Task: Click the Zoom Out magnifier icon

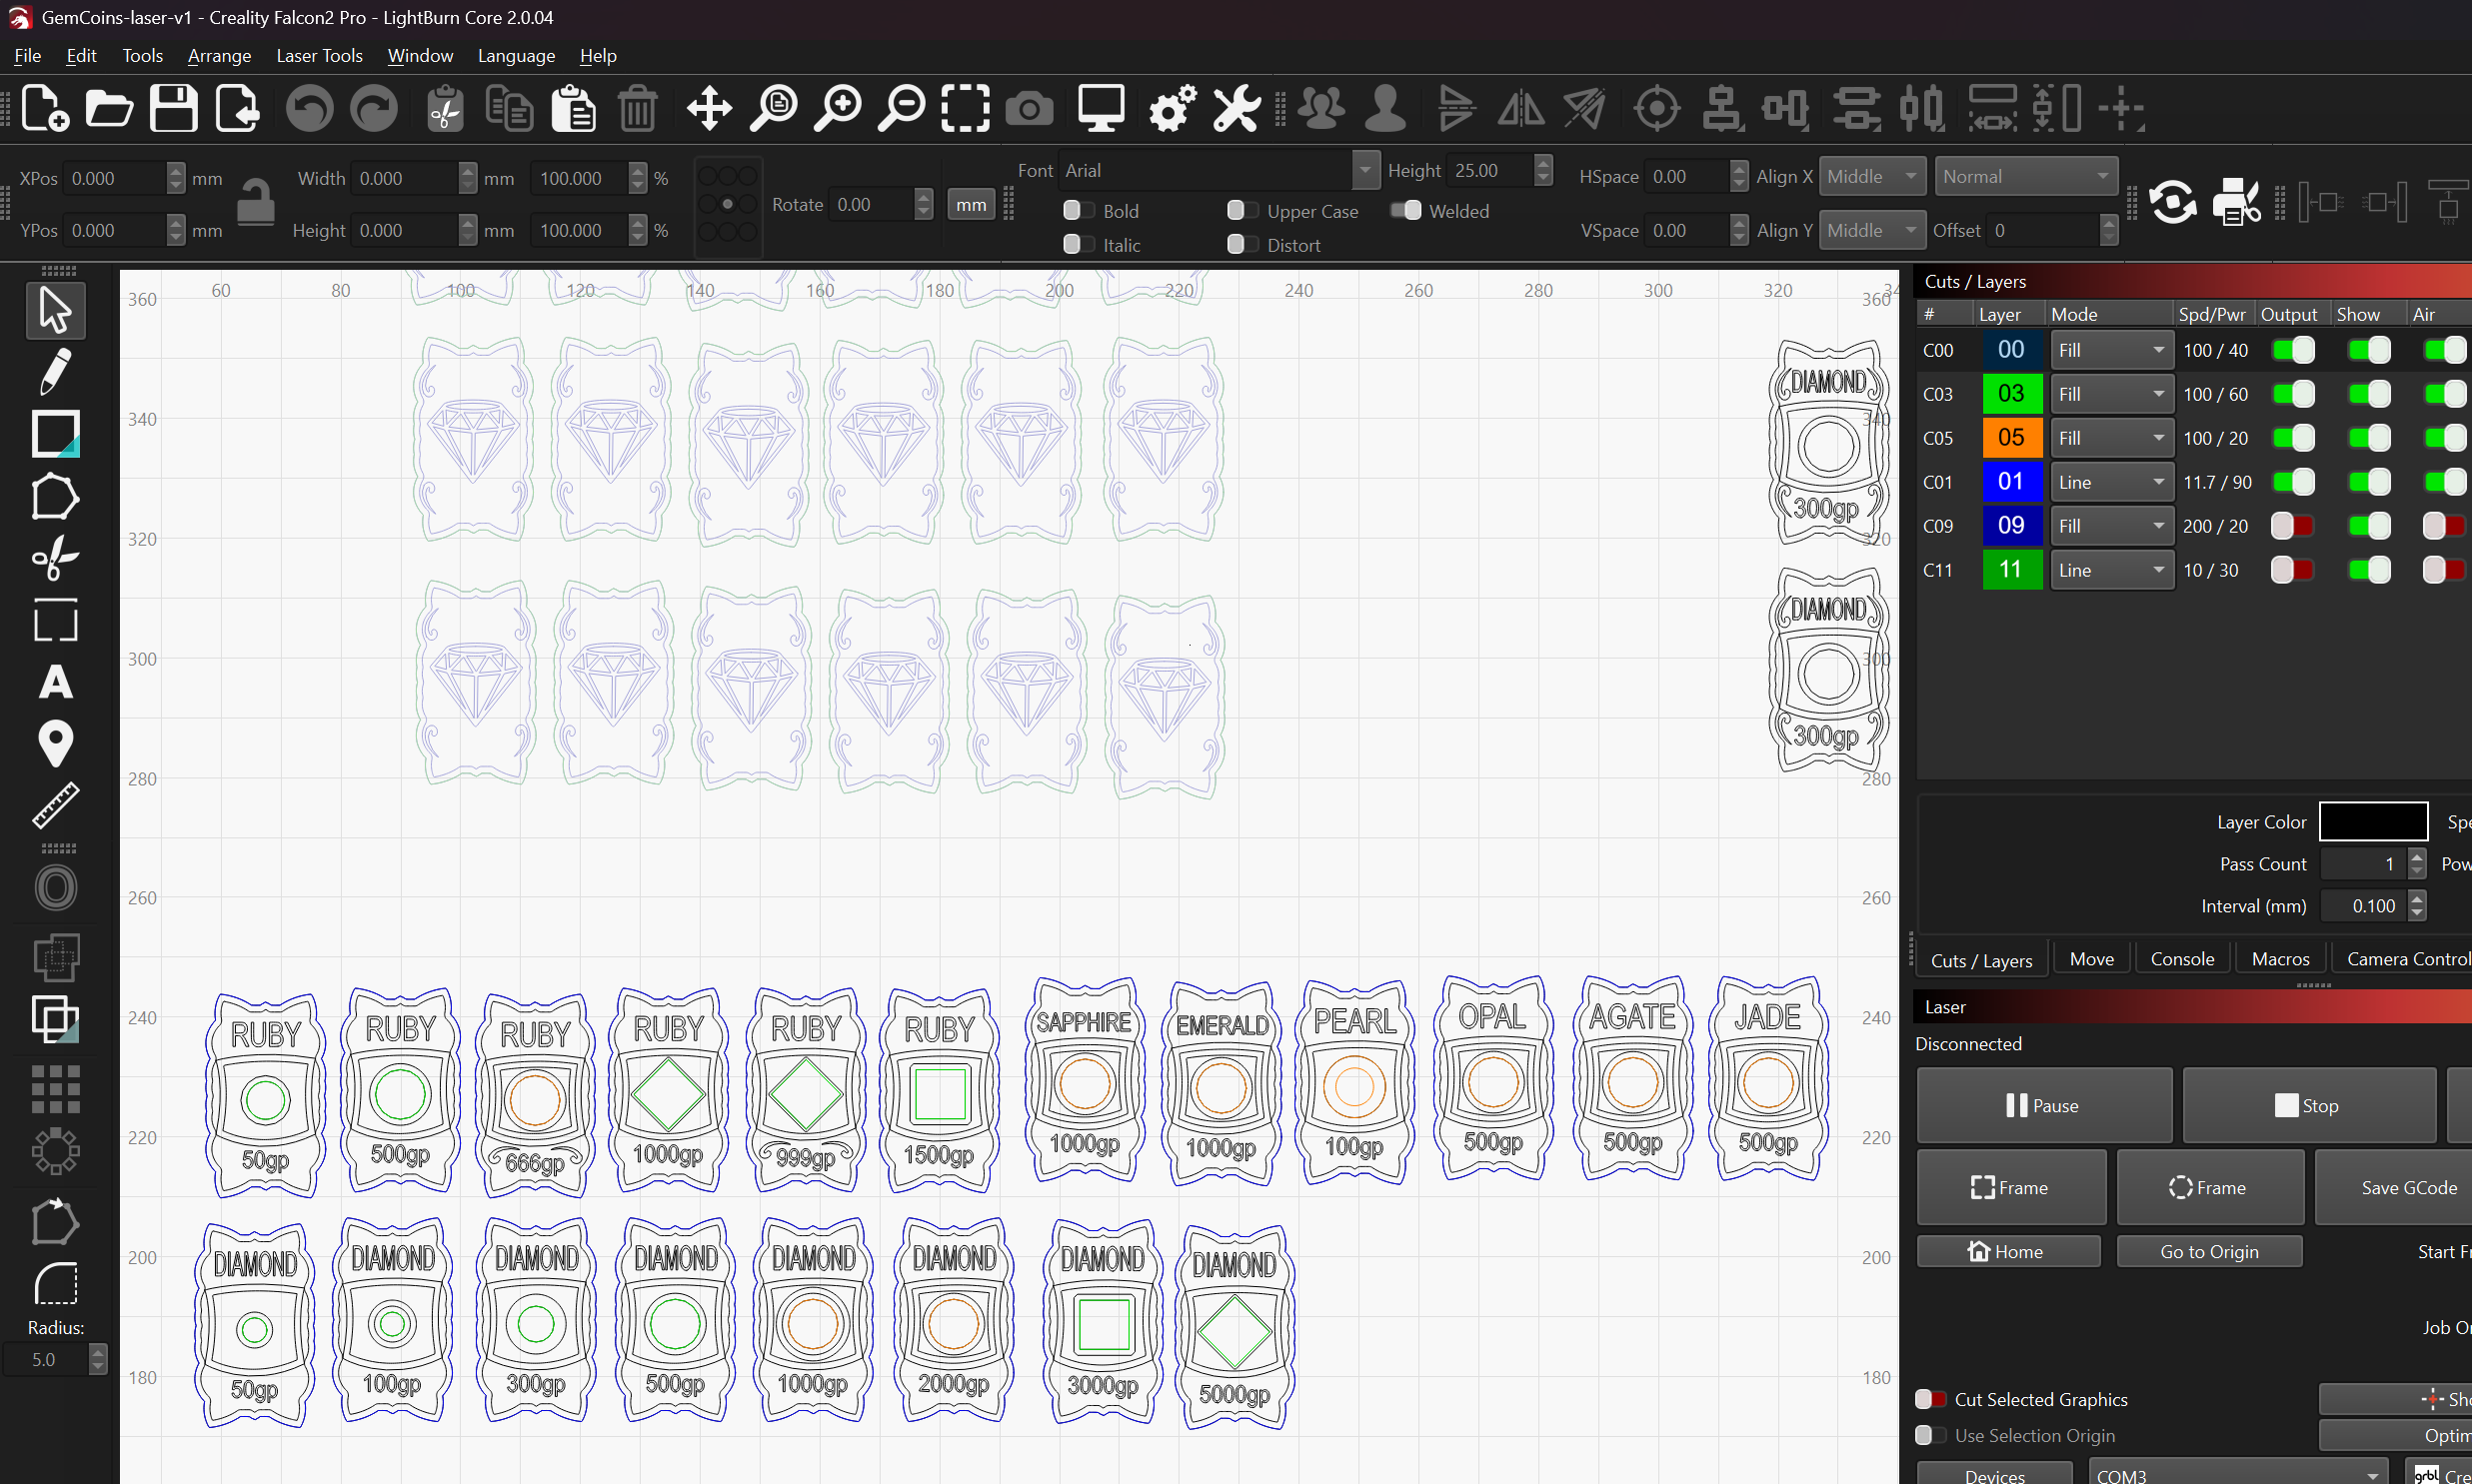Action: pyautogui.click(x=902, y=108)
